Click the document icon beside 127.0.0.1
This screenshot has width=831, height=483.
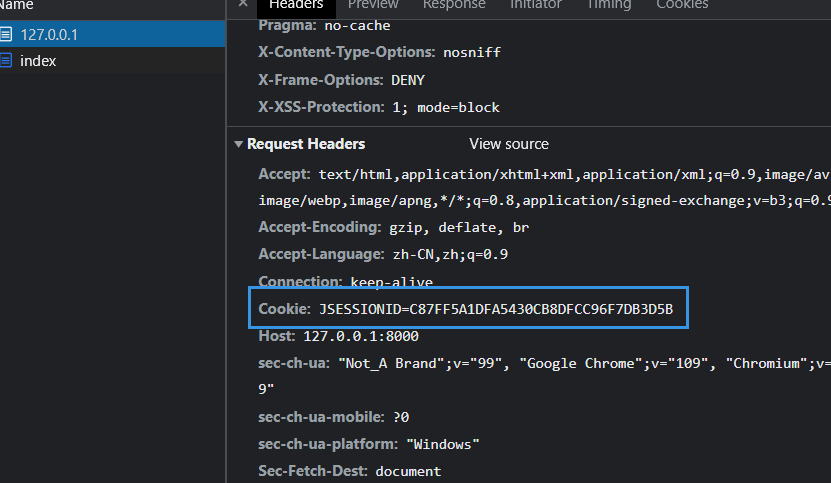7,35
